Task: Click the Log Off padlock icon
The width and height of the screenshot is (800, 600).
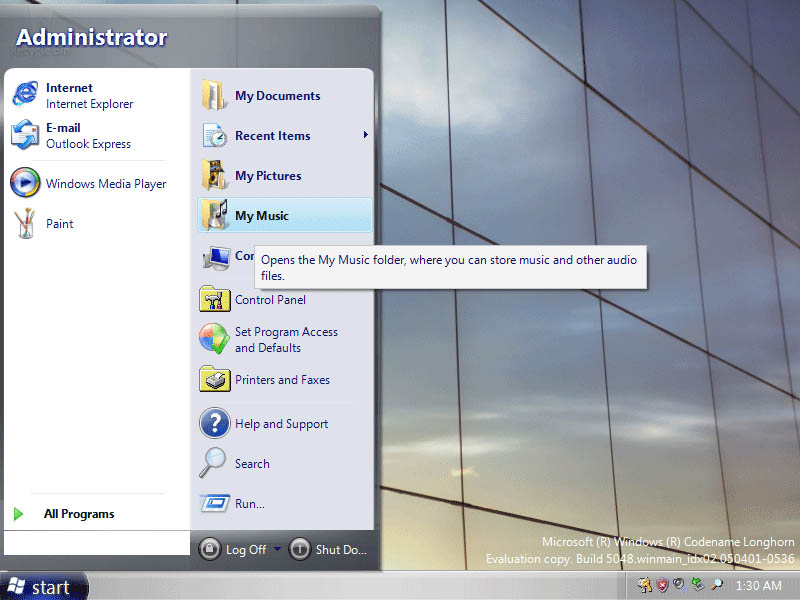Action: coord(209,549)
